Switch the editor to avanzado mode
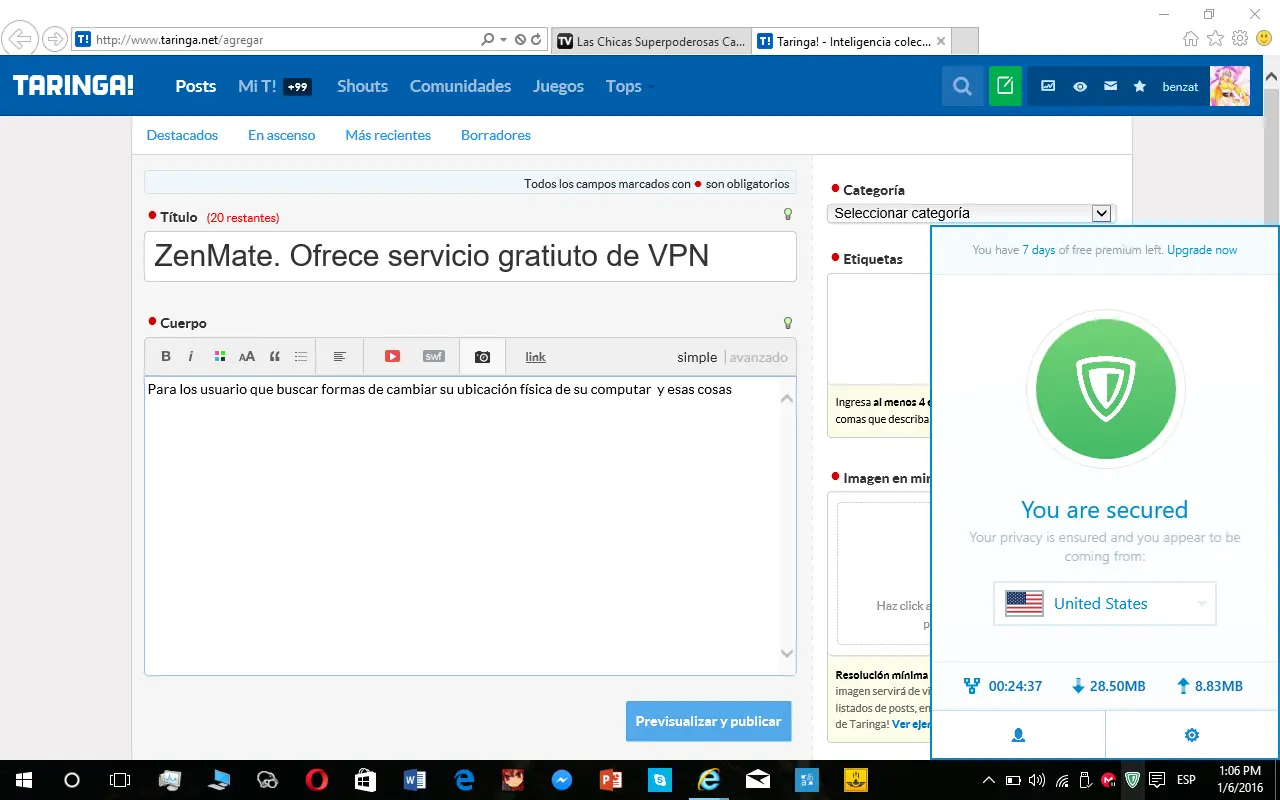Screen dimensions: 1280x800 coord(758,357)
